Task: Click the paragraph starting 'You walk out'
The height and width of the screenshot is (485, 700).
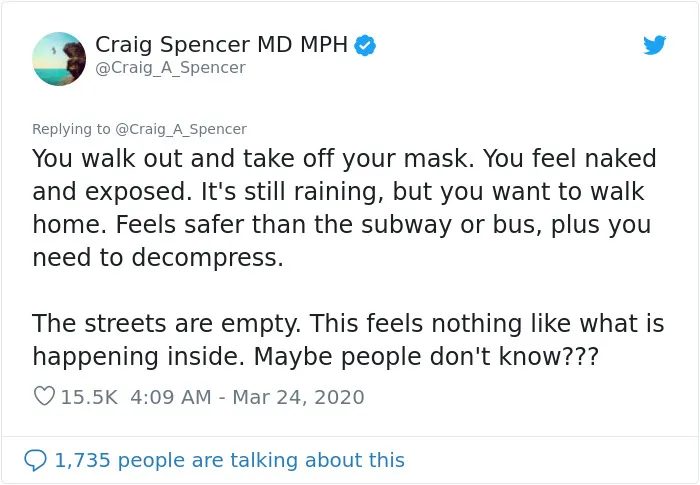Action: point(344,208)
